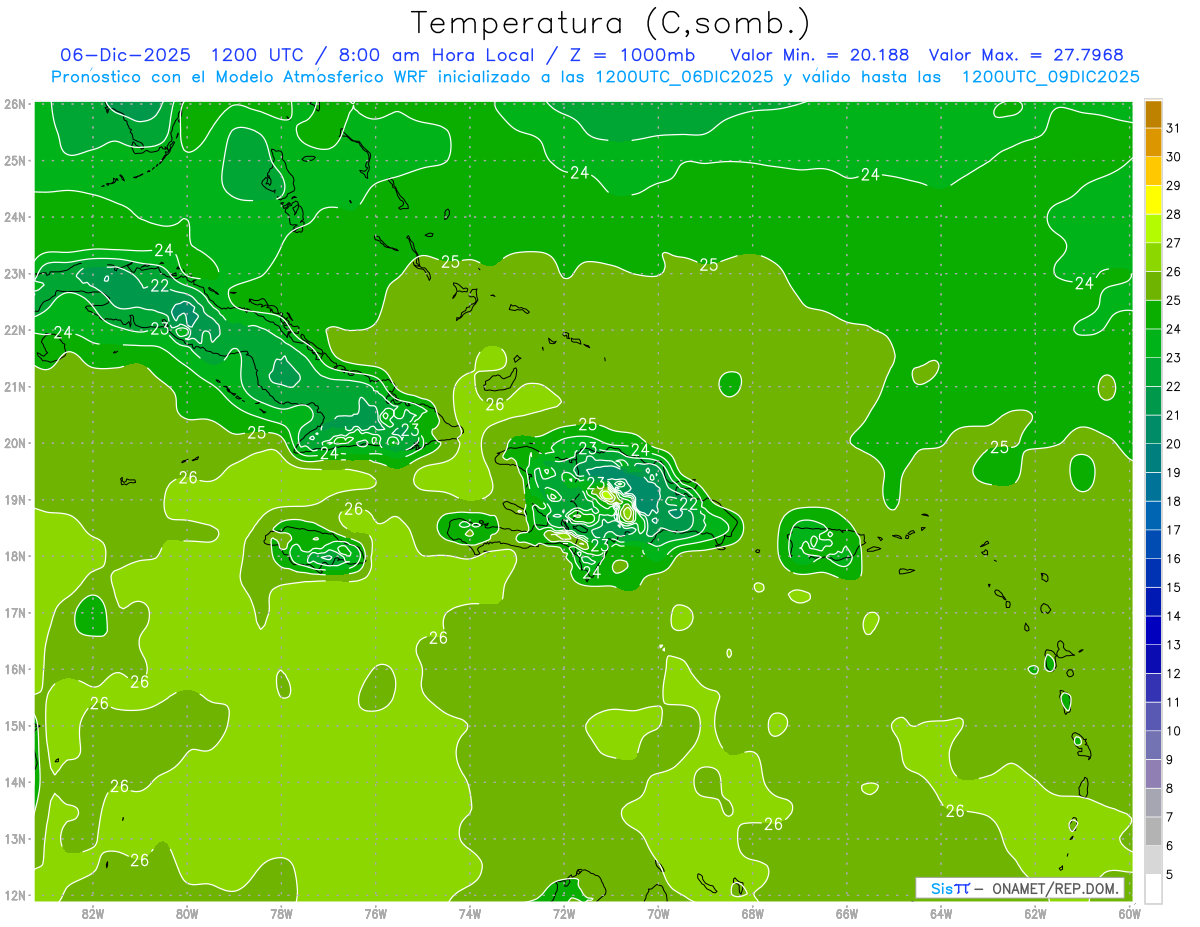
Task: Click the "66W" longitude axis label
Action: (x=847, y=913)
